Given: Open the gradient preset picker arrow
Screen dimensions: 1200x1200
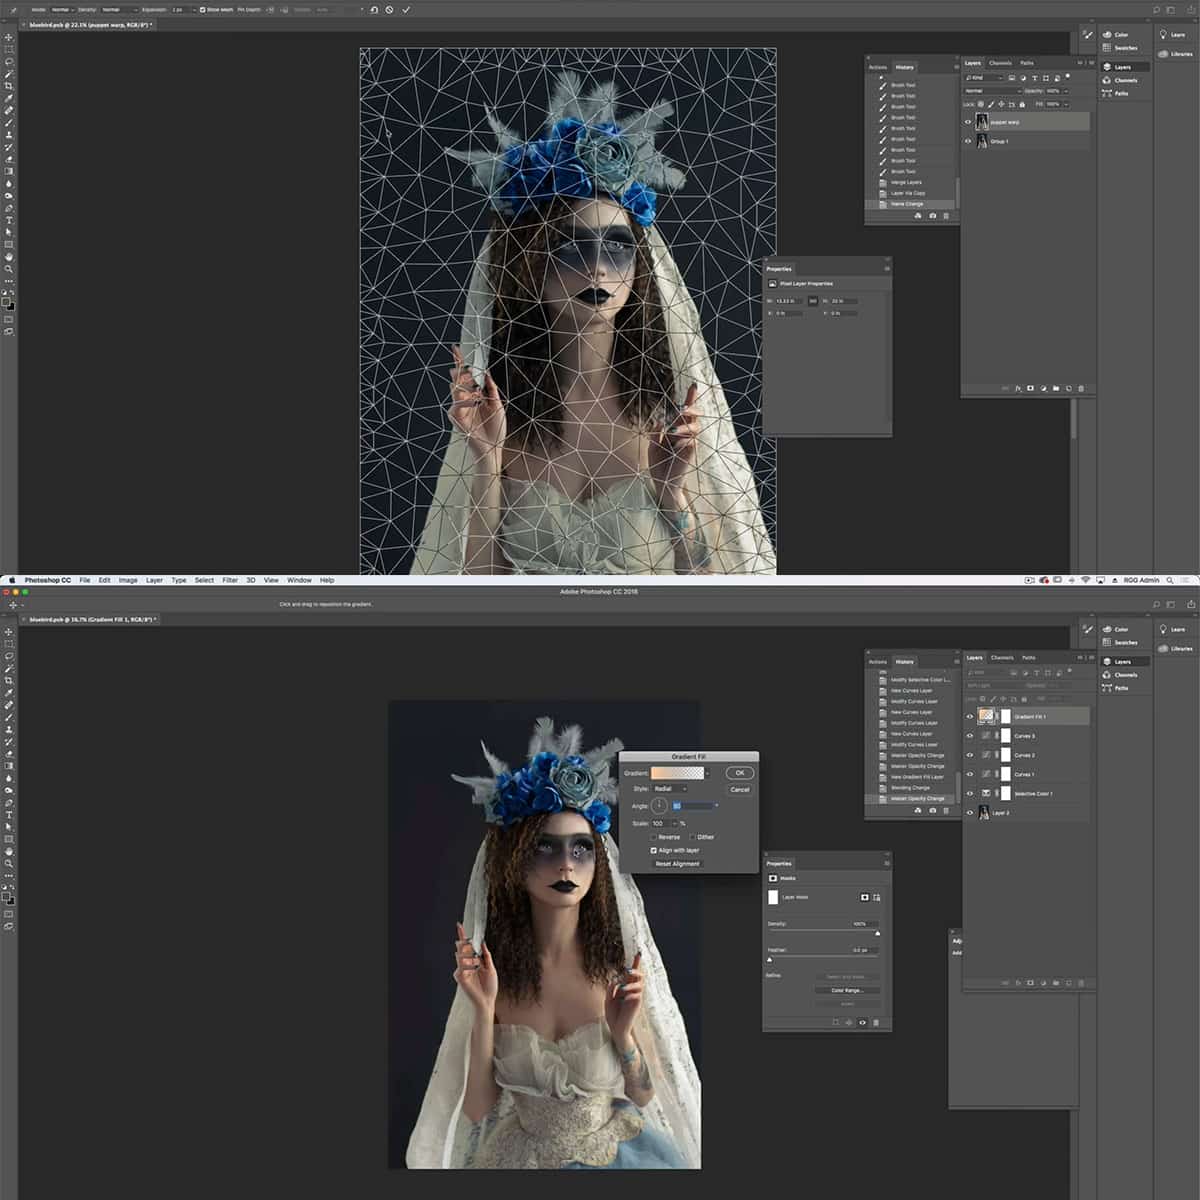Looking at the screenshot, I should click(708, 773).
